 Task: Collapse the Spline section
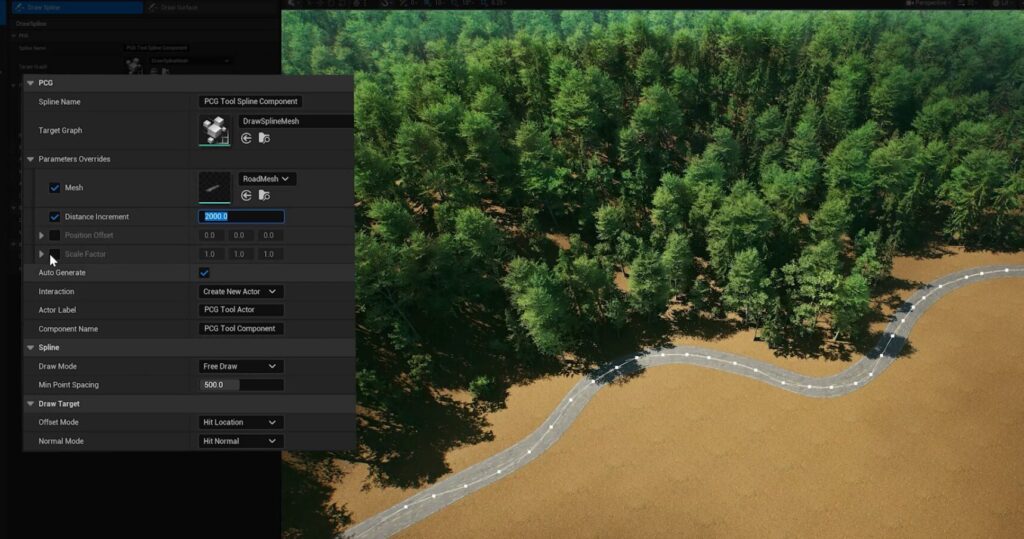(x=30, y=348)
